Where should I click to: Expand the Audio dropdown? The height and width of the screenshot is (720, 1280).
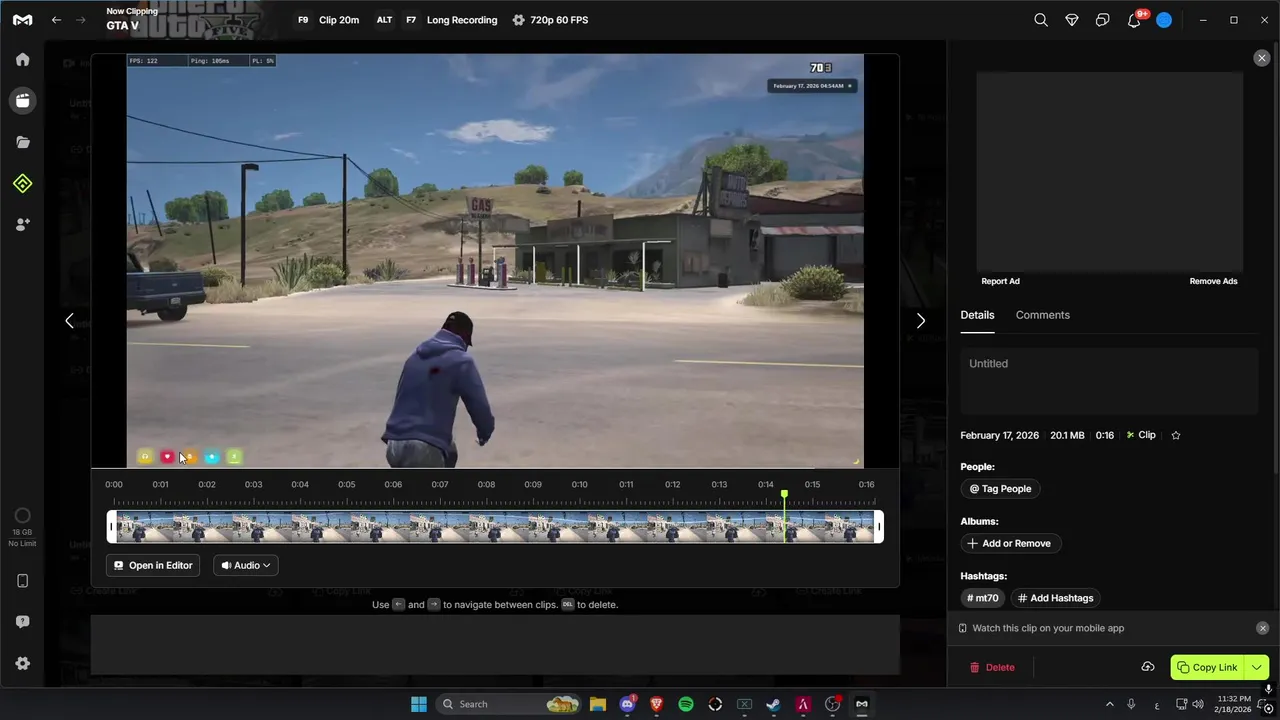pos(245,565)
